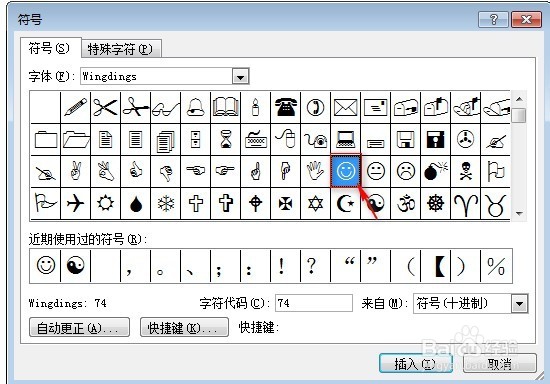550x384 pixels.
Task: Choose recently used exclamation mark
Action: [286, 265]
